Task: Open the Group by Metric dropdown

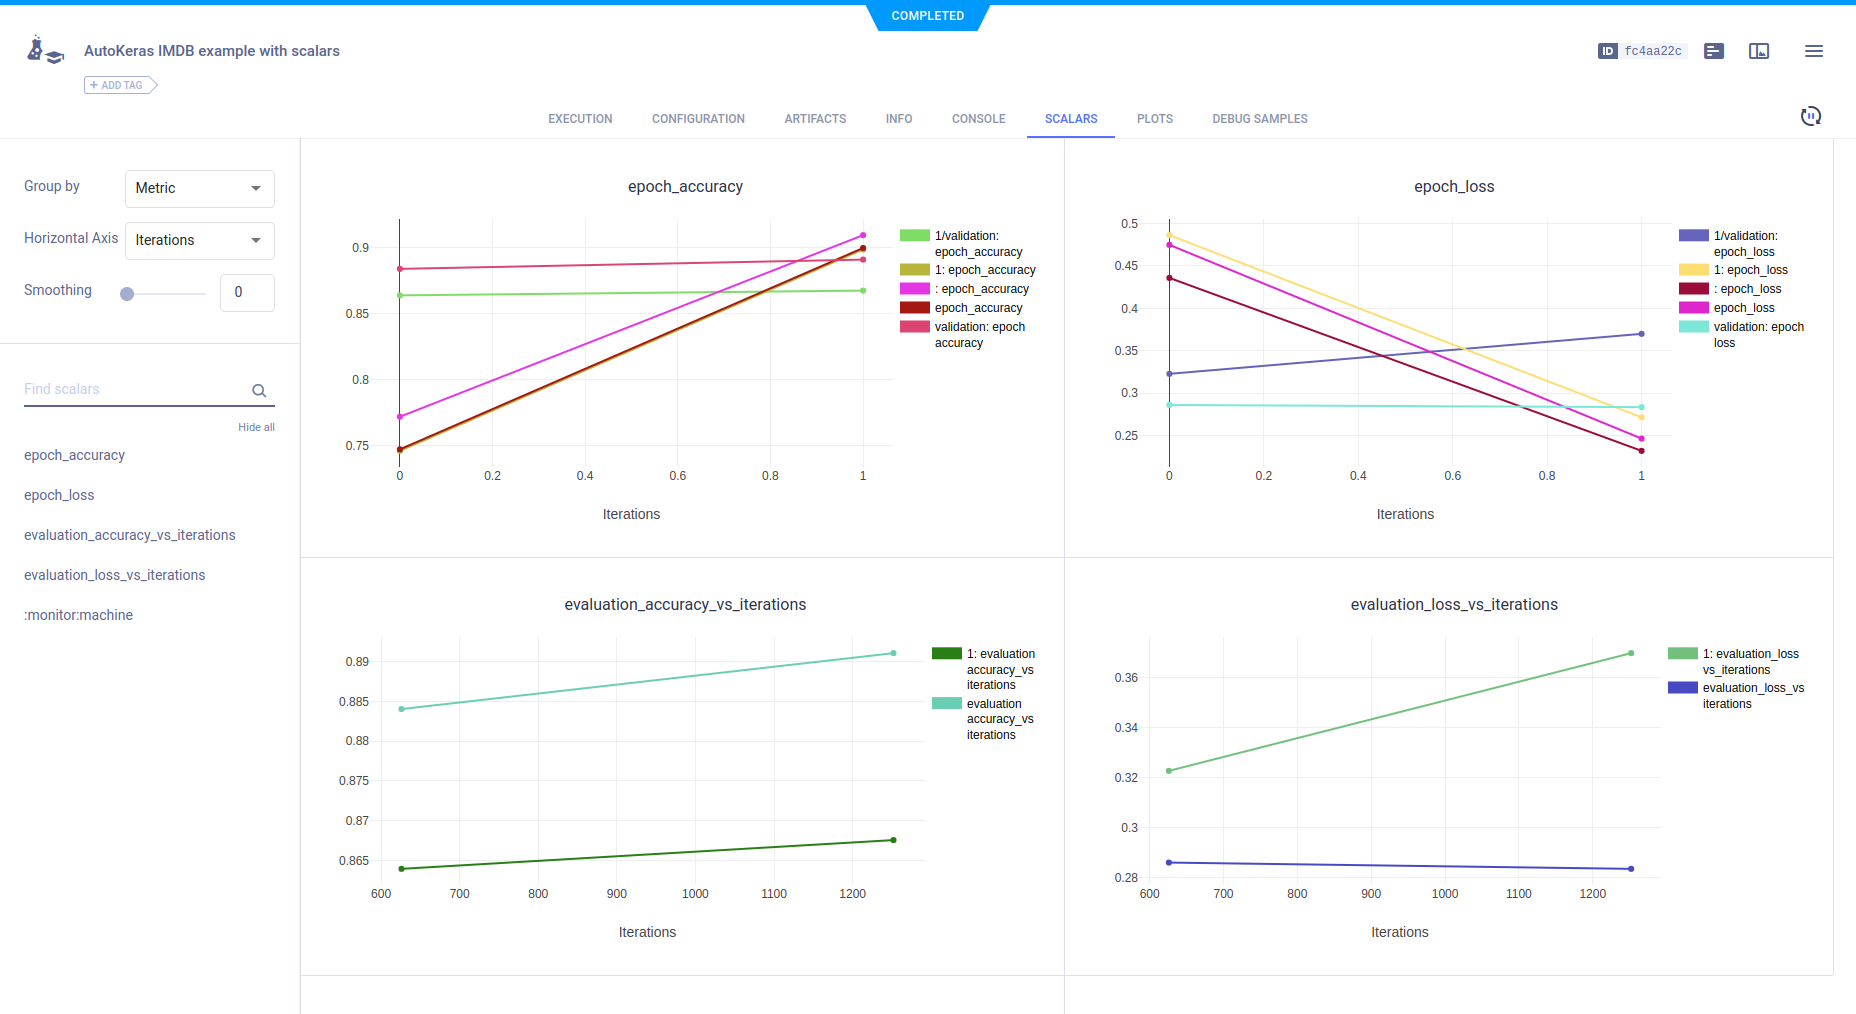Action: 199,188
